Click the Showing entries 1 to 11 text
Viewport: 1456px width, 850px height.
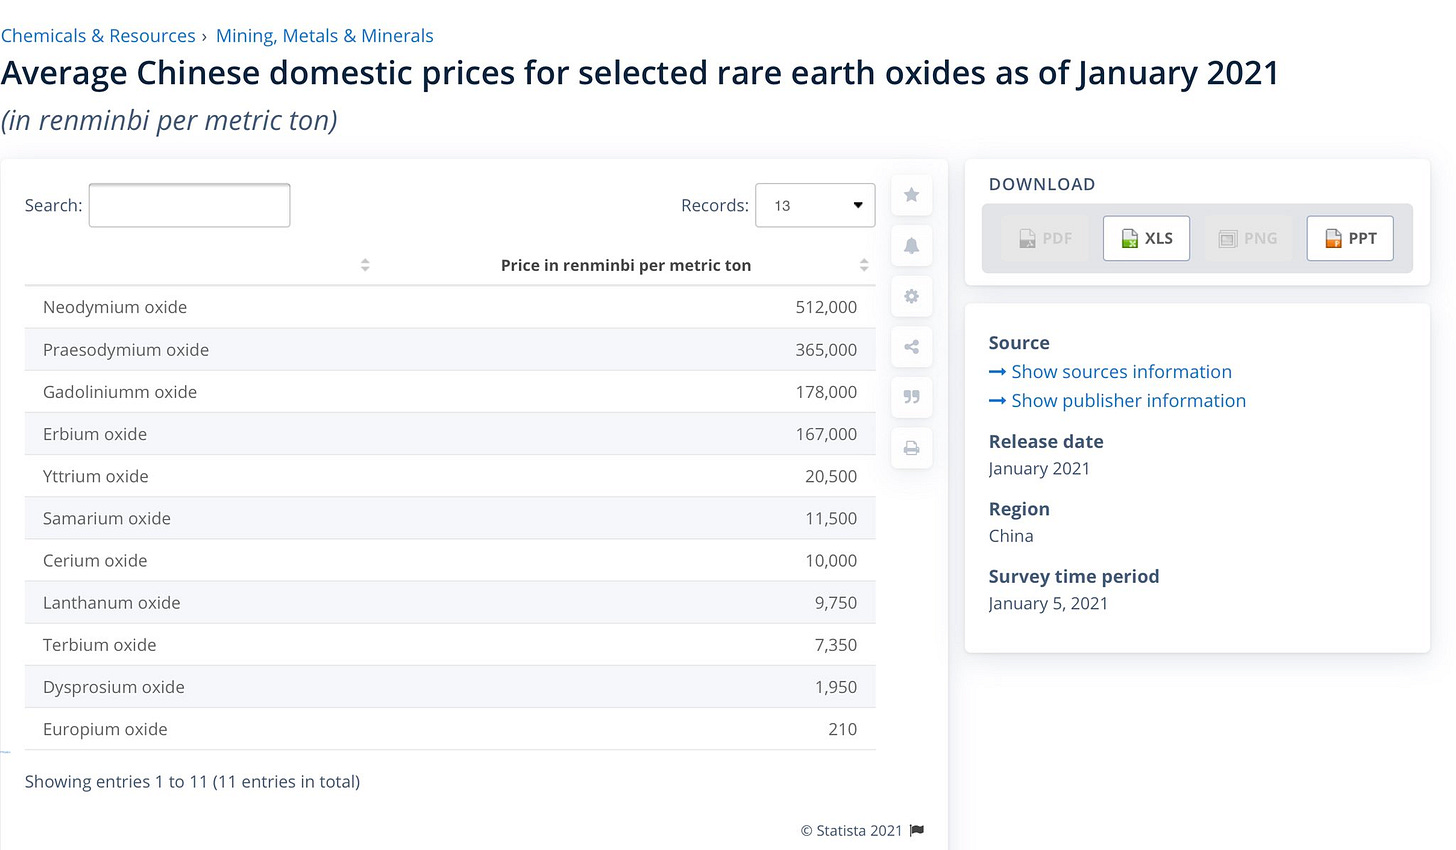click(x=192, y=782)
